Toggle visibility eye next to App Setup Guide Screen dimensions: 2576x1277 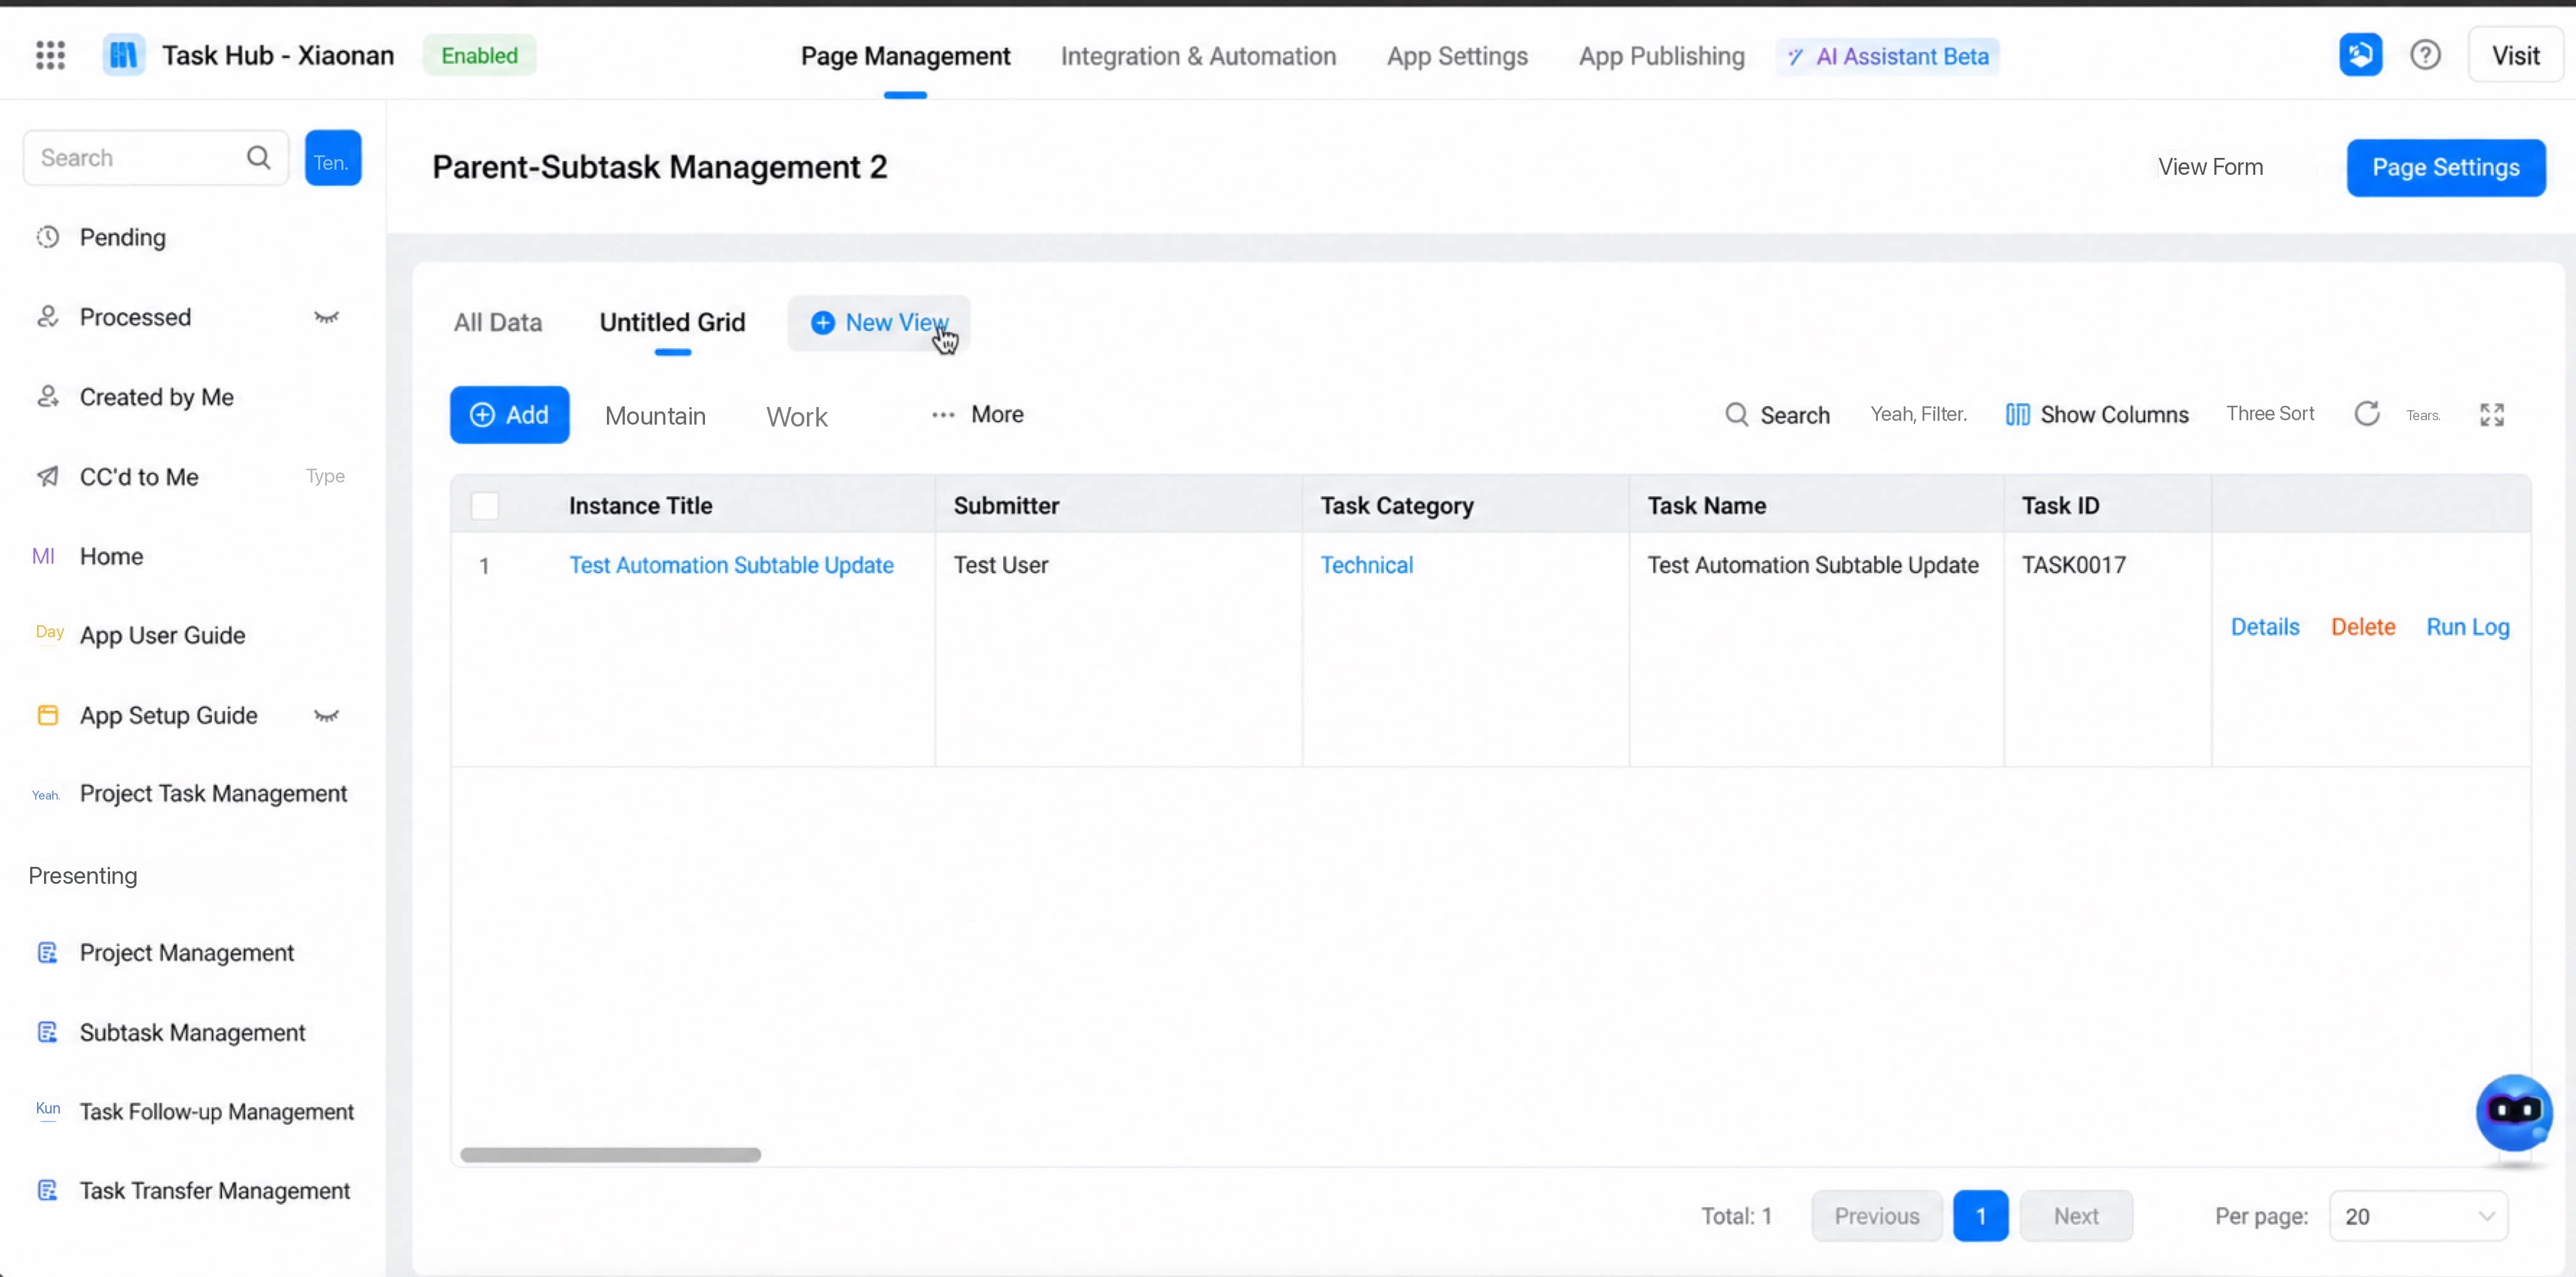(x=326, y=715)
